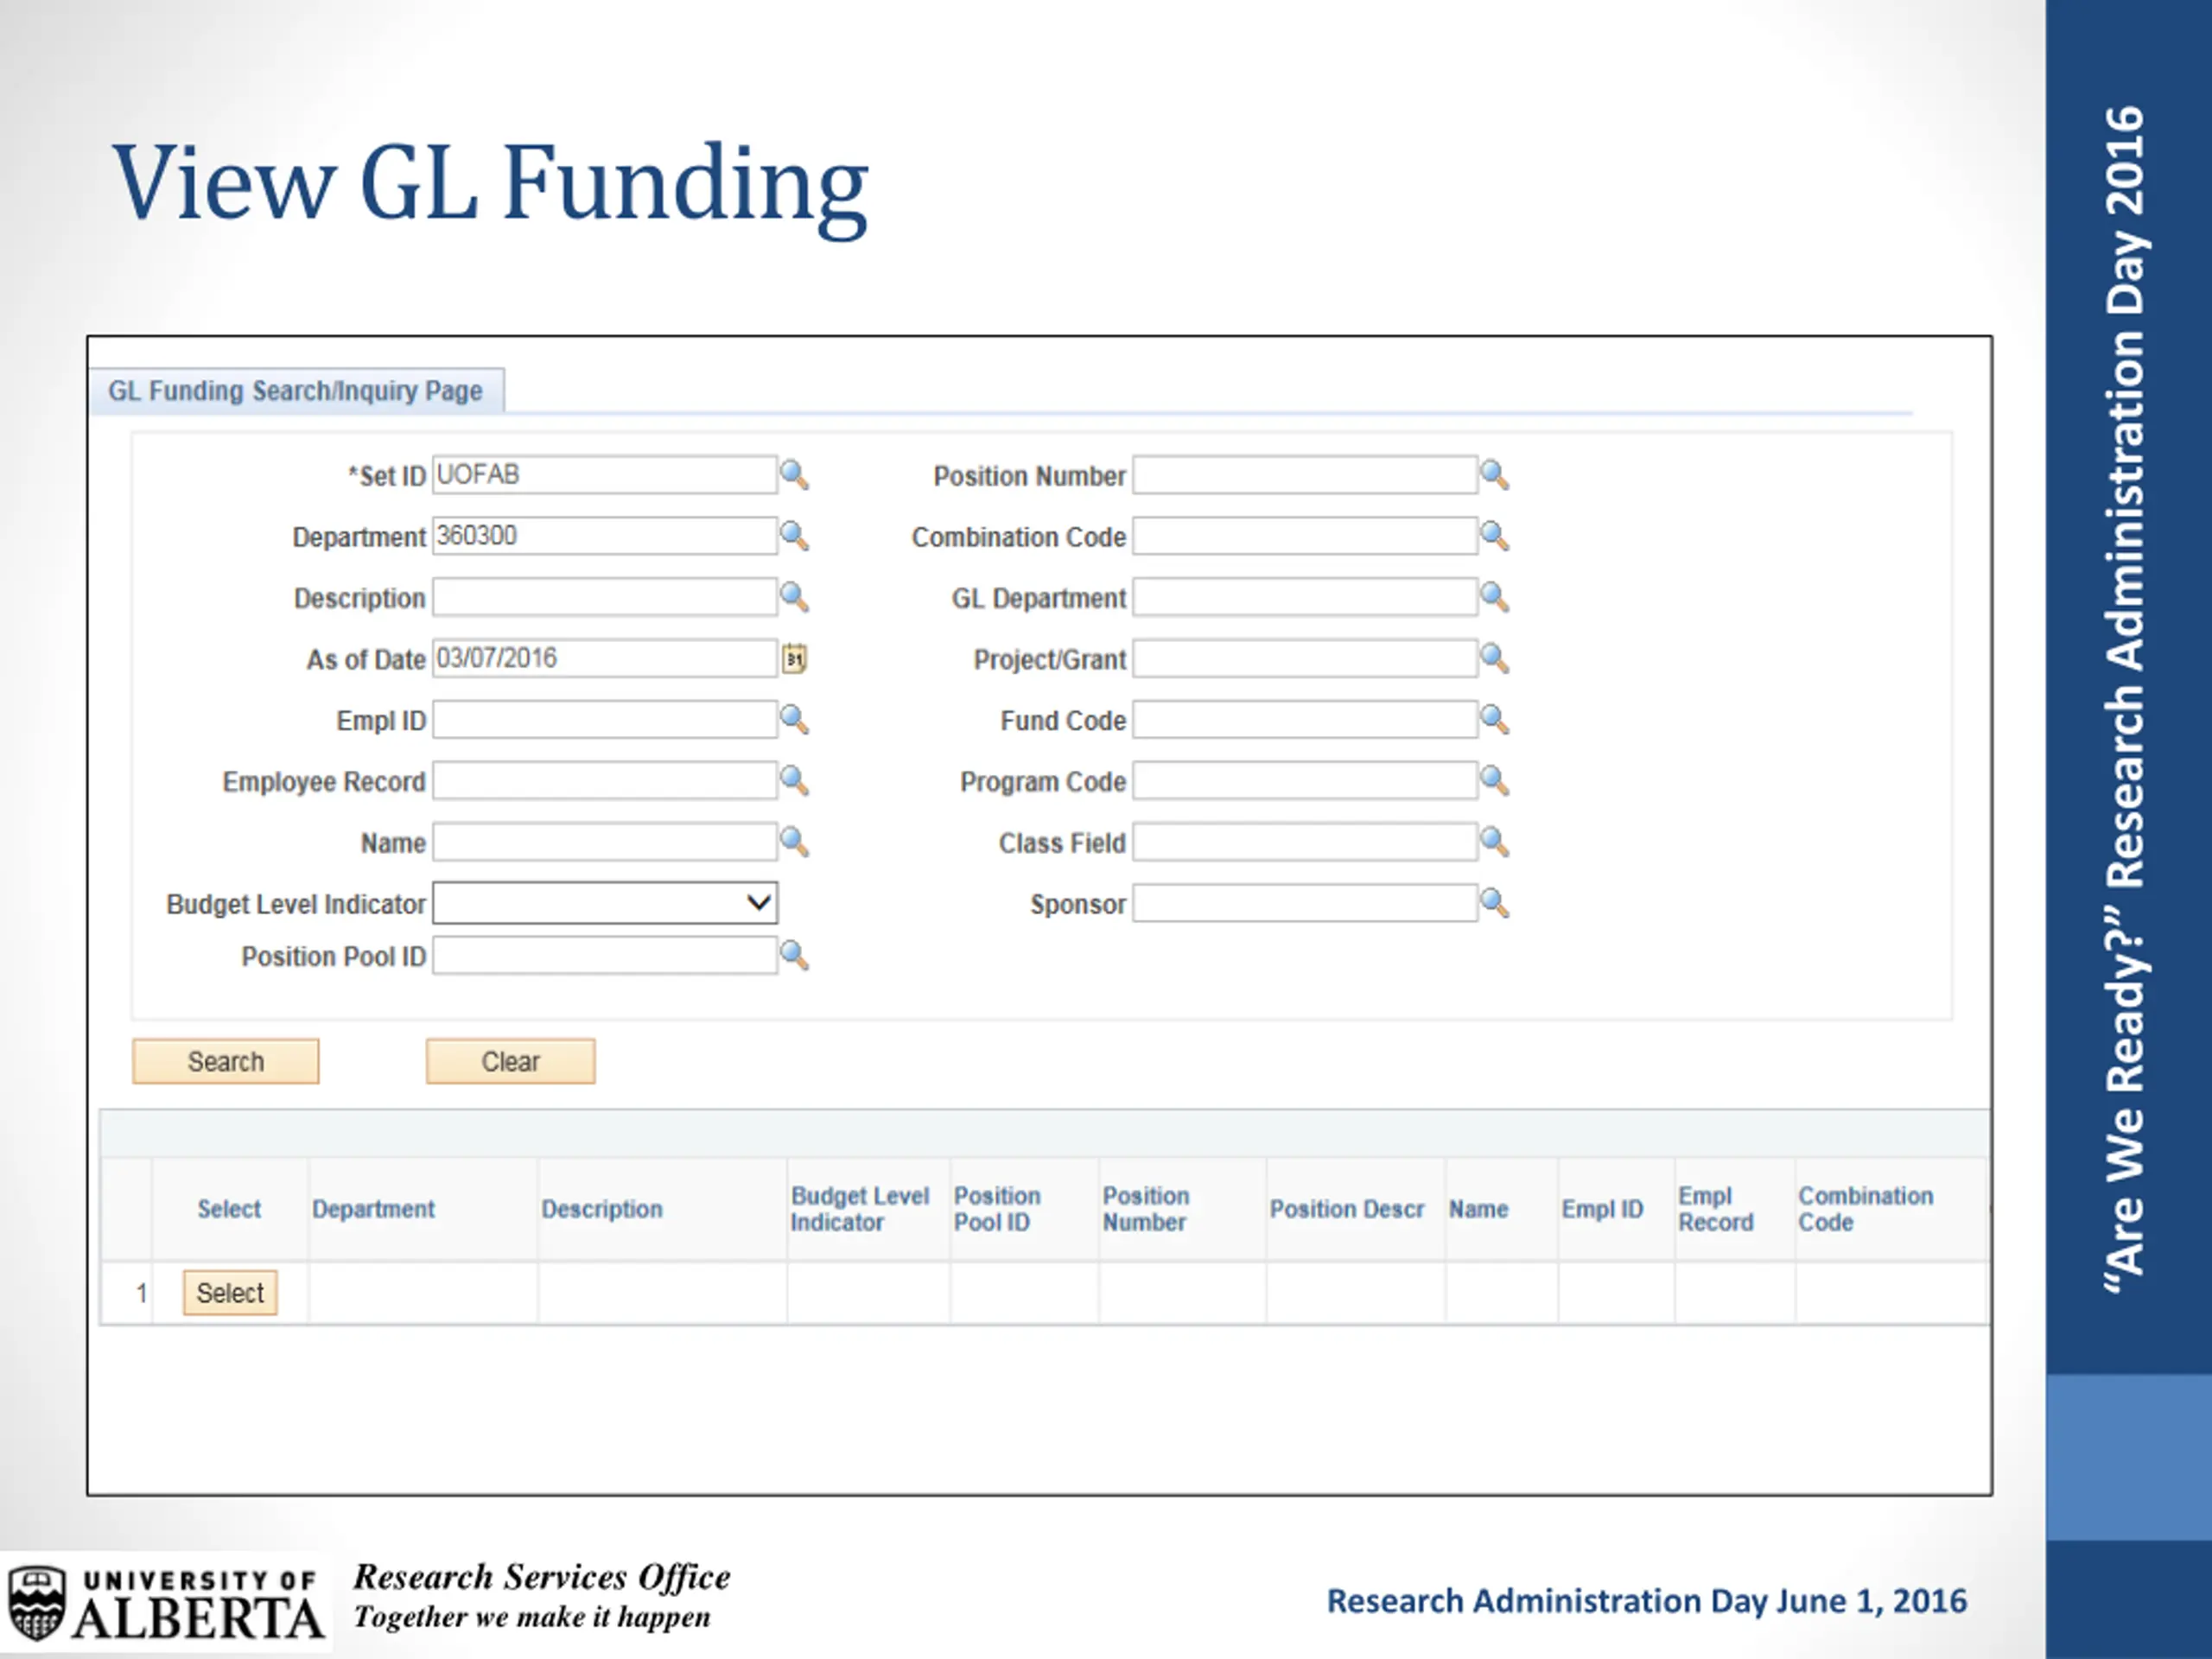The width and height of the screenshot is (2212, 1659).
Task: Open lookup for Set ID field
Action: (x=794, y=475)
